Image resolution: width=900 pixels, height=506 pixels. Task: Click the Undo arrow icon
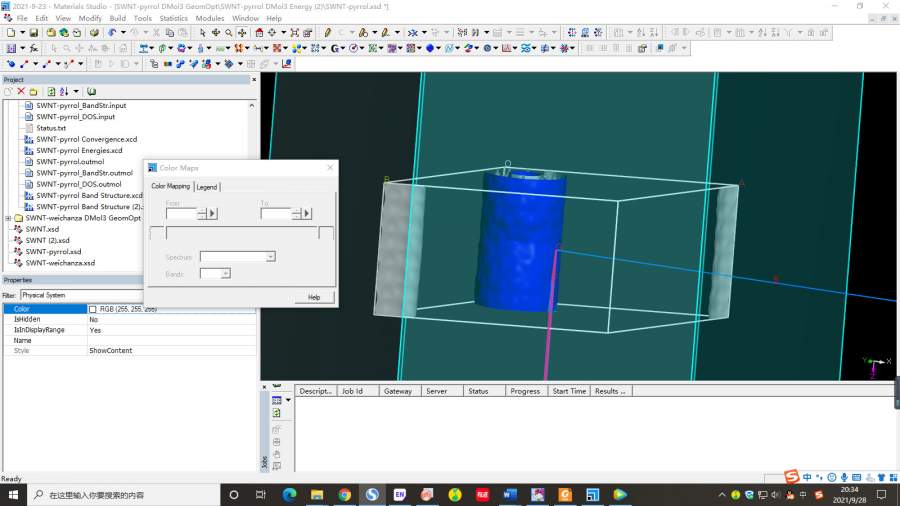pyautogui.click(x=111, y=33)
